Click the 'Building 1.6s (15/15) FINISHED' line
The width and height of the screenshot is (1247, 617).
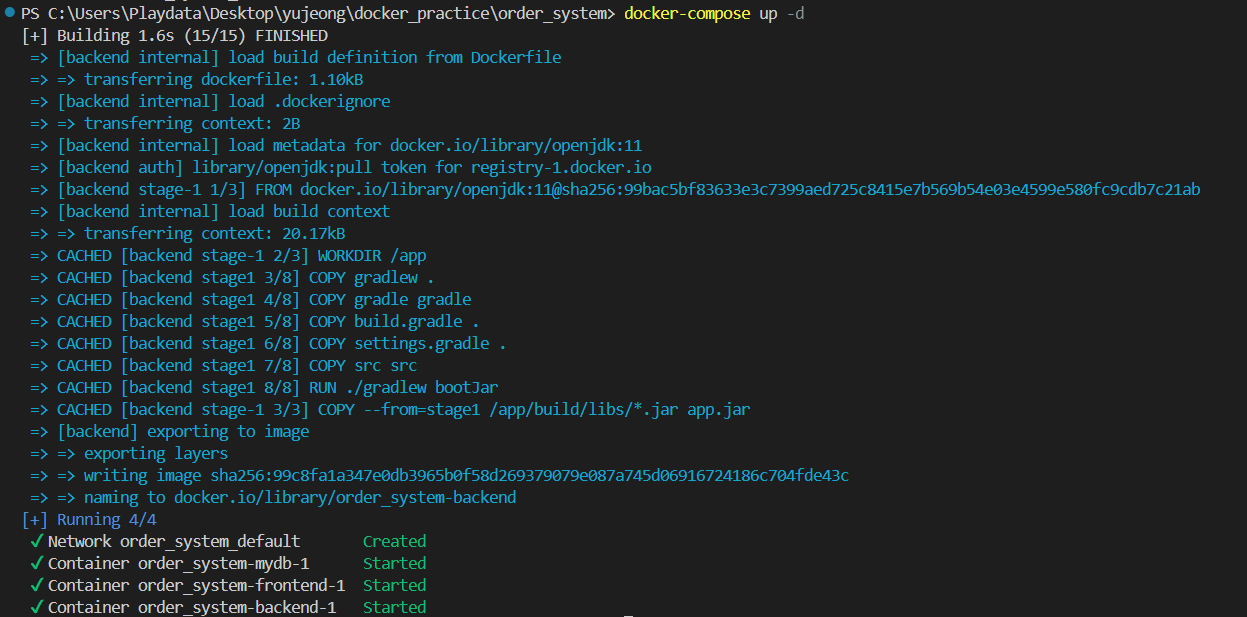coord(174,36)
